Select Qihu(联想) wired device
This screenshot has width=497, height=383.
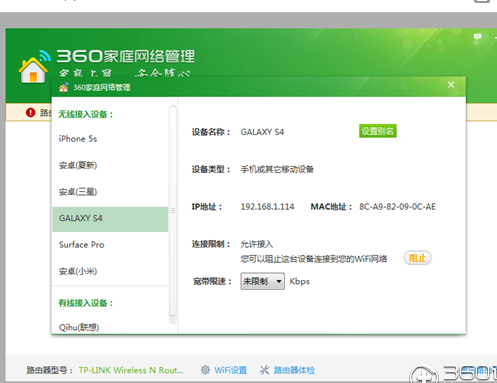coord(110,327)
